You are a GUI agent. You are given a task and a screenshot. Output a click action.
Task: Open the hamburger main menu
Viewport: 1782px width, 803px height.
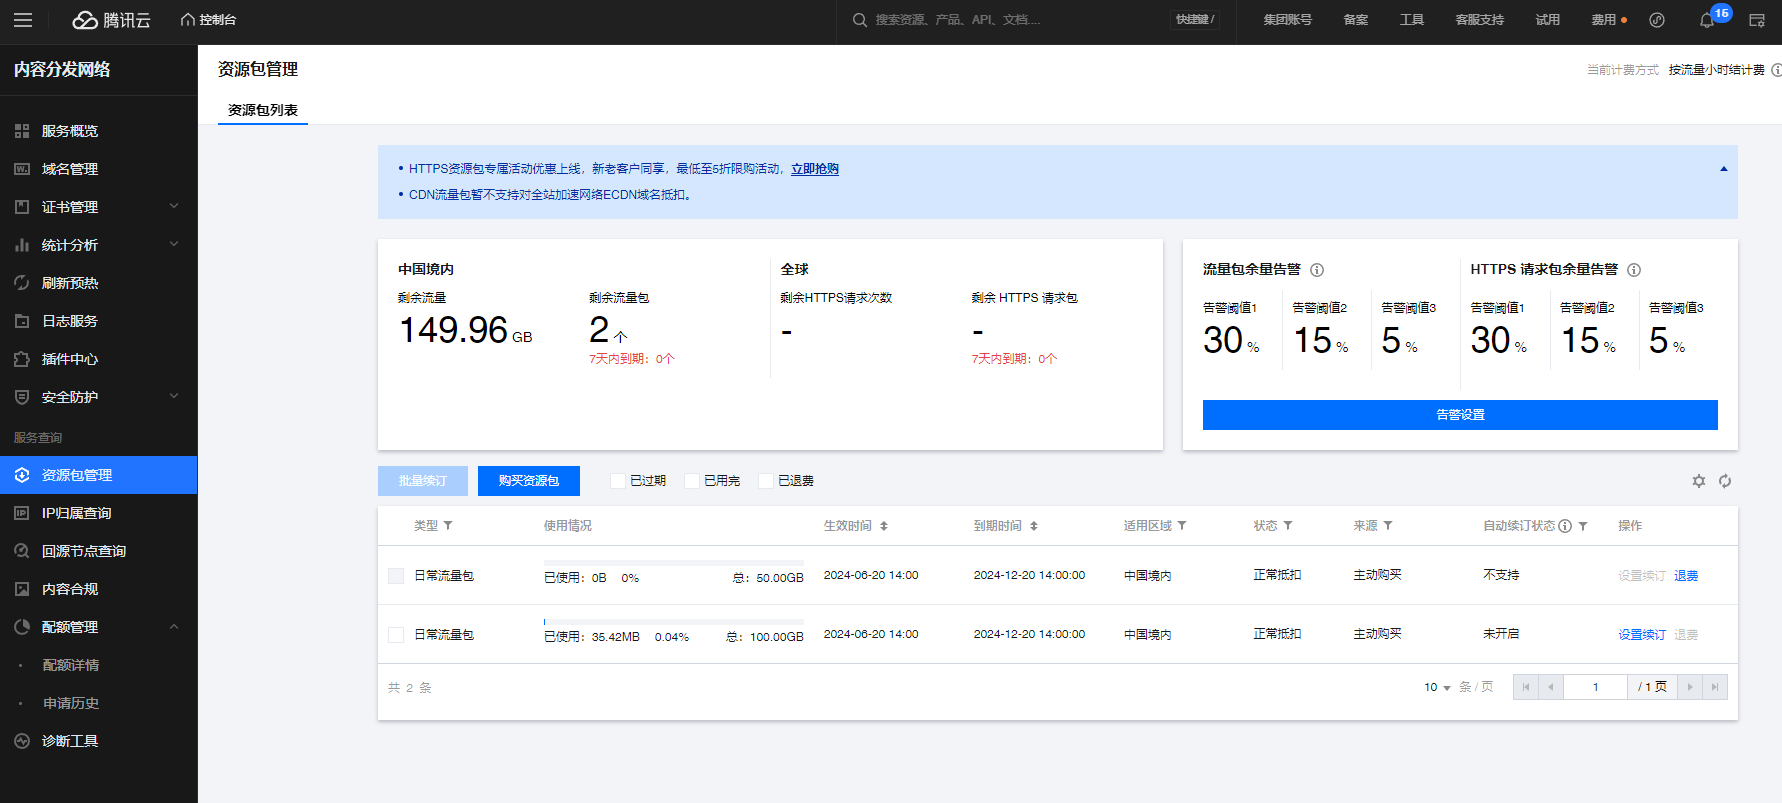point(22,20)
